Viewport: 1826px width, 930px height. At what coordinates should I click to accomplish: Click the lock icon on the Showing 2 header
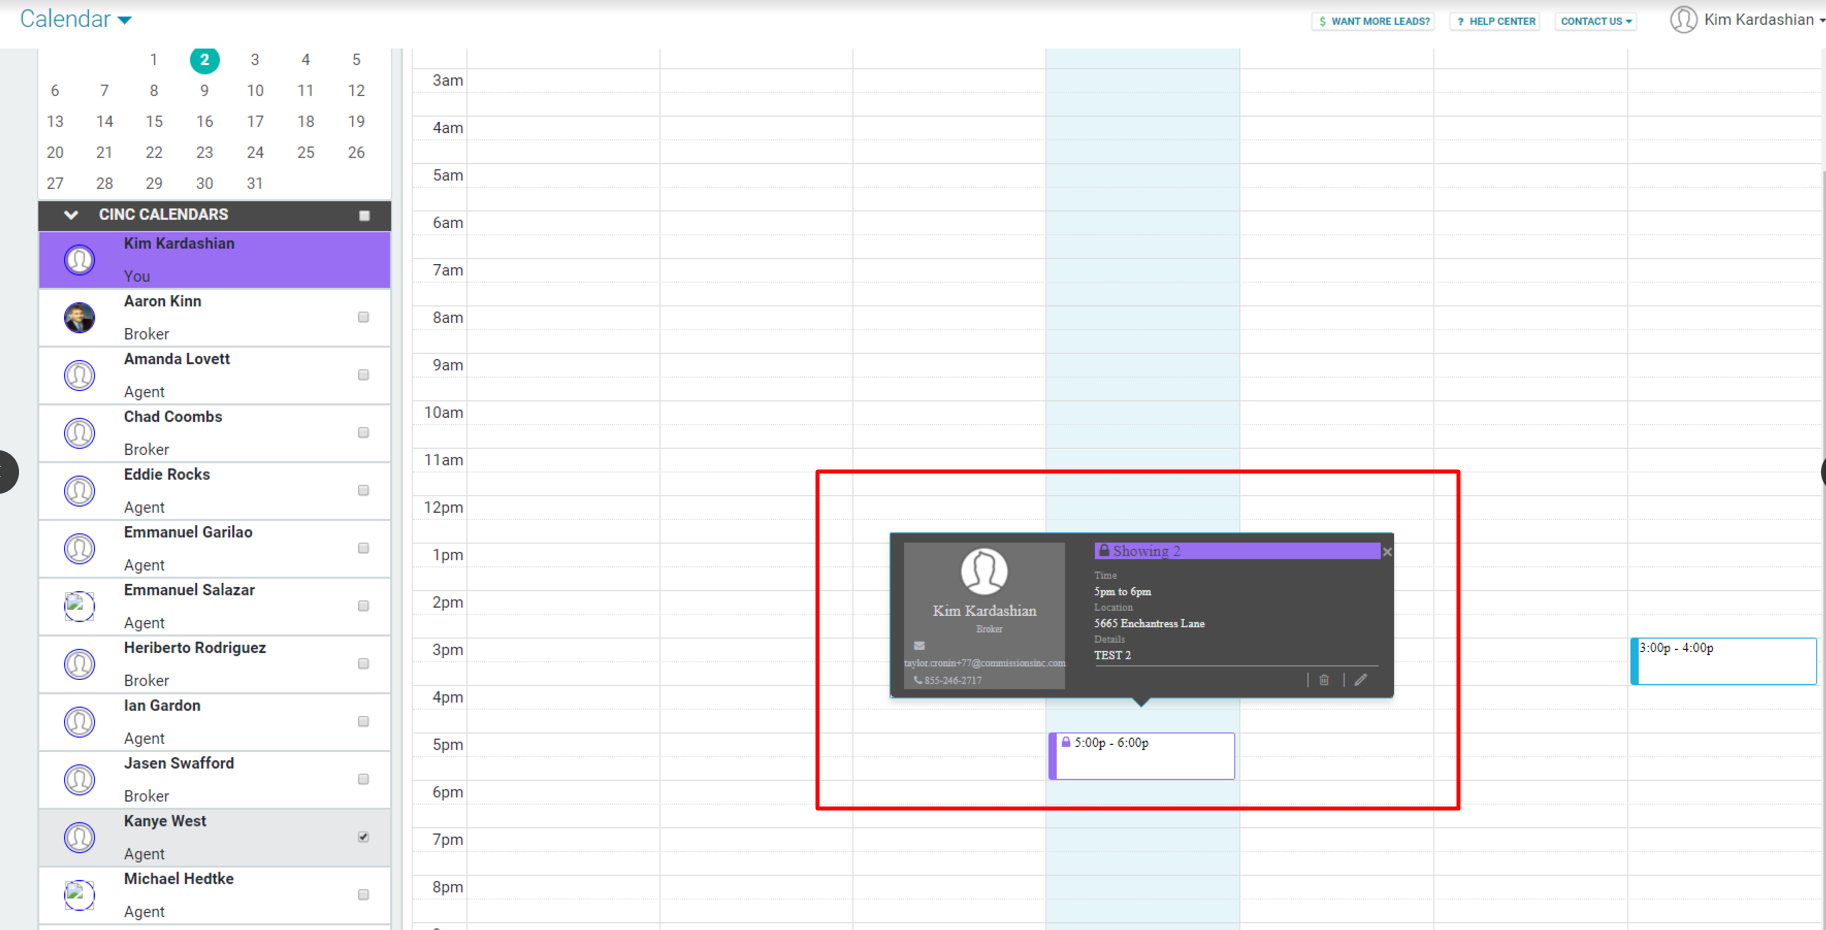pyautogui.click(x=1104, y=550)
